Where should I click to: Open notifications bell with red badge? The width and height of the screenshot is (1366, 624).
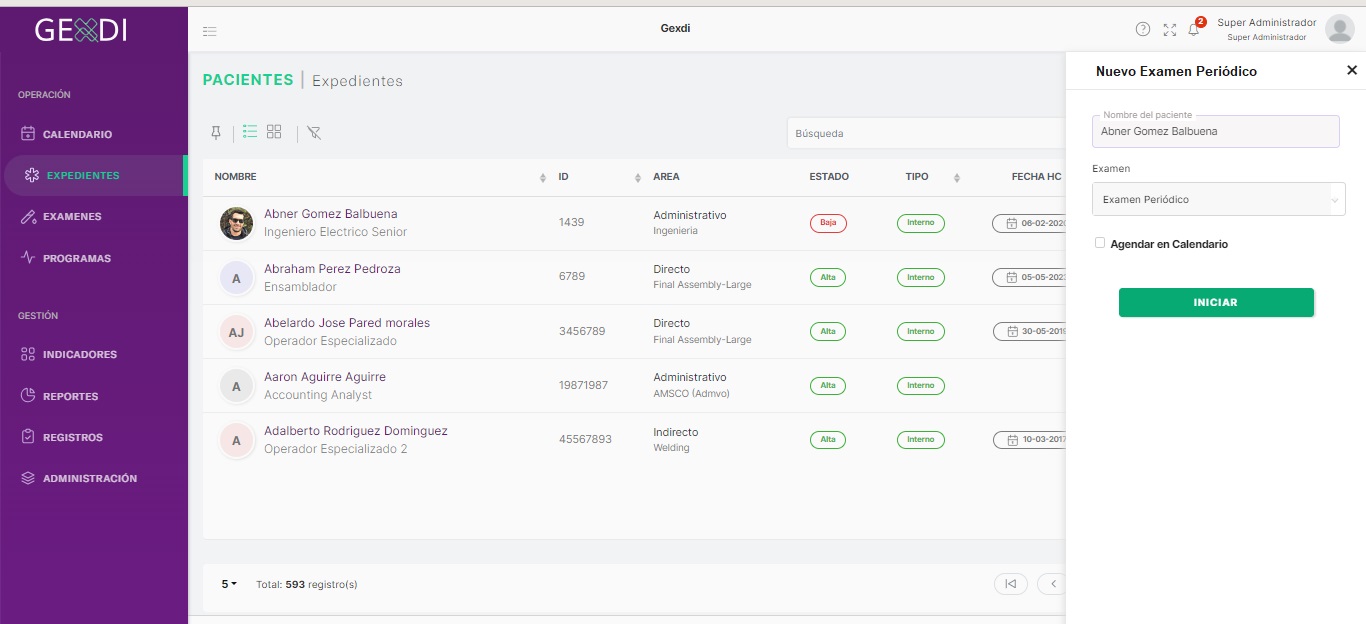[1194, 29]
